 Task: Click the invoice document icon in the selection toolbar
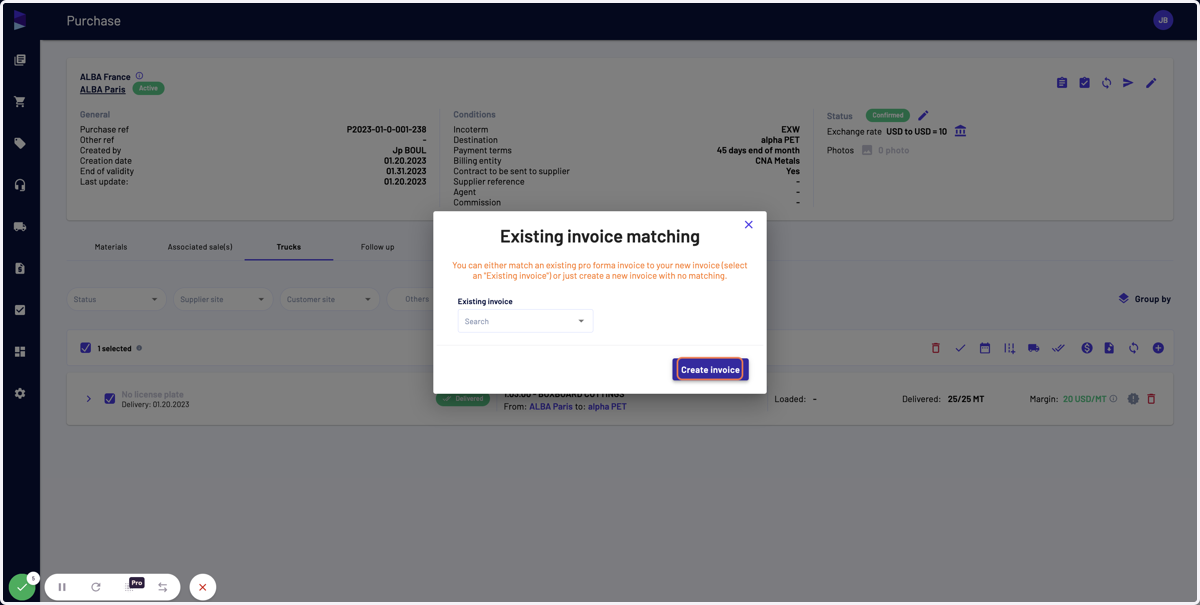pos(1109,348)
